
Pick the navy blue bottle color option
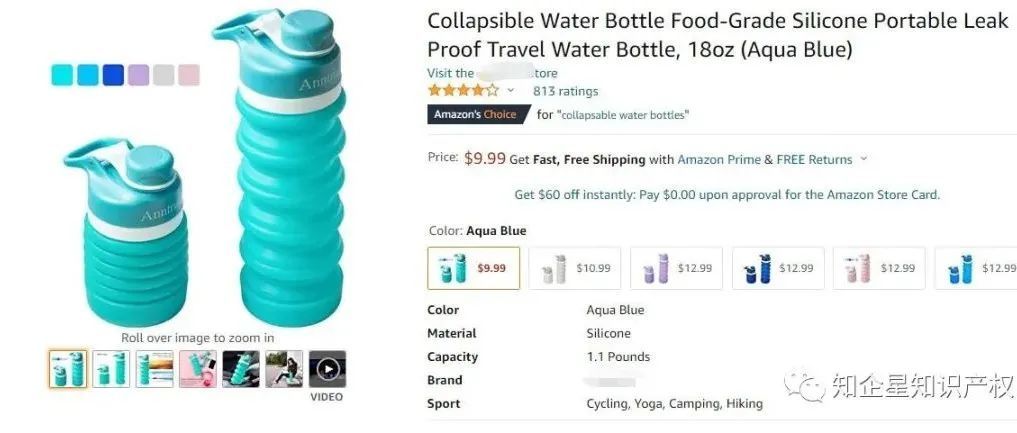point(778,268)
